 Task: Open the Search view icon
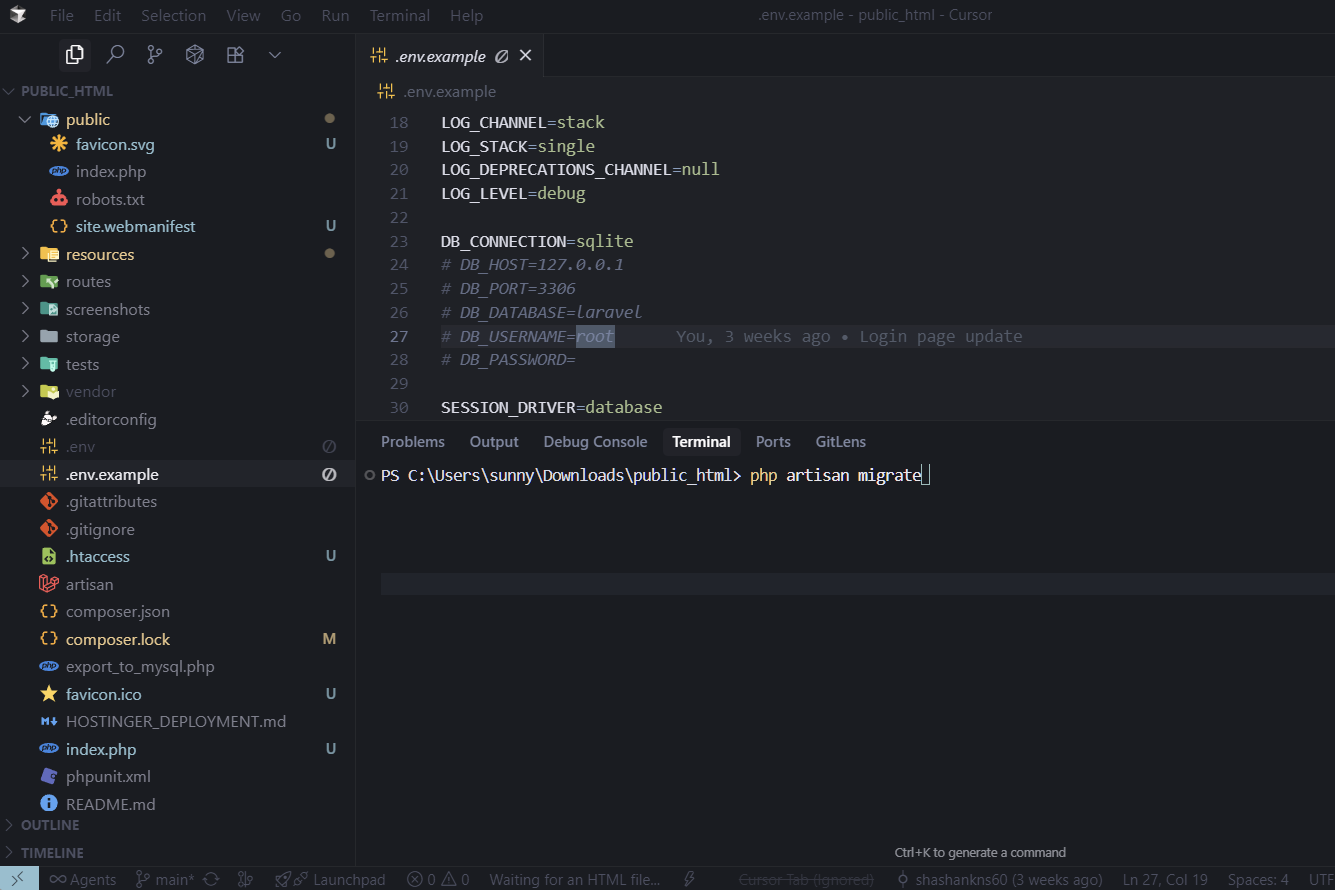click(115, 55)
